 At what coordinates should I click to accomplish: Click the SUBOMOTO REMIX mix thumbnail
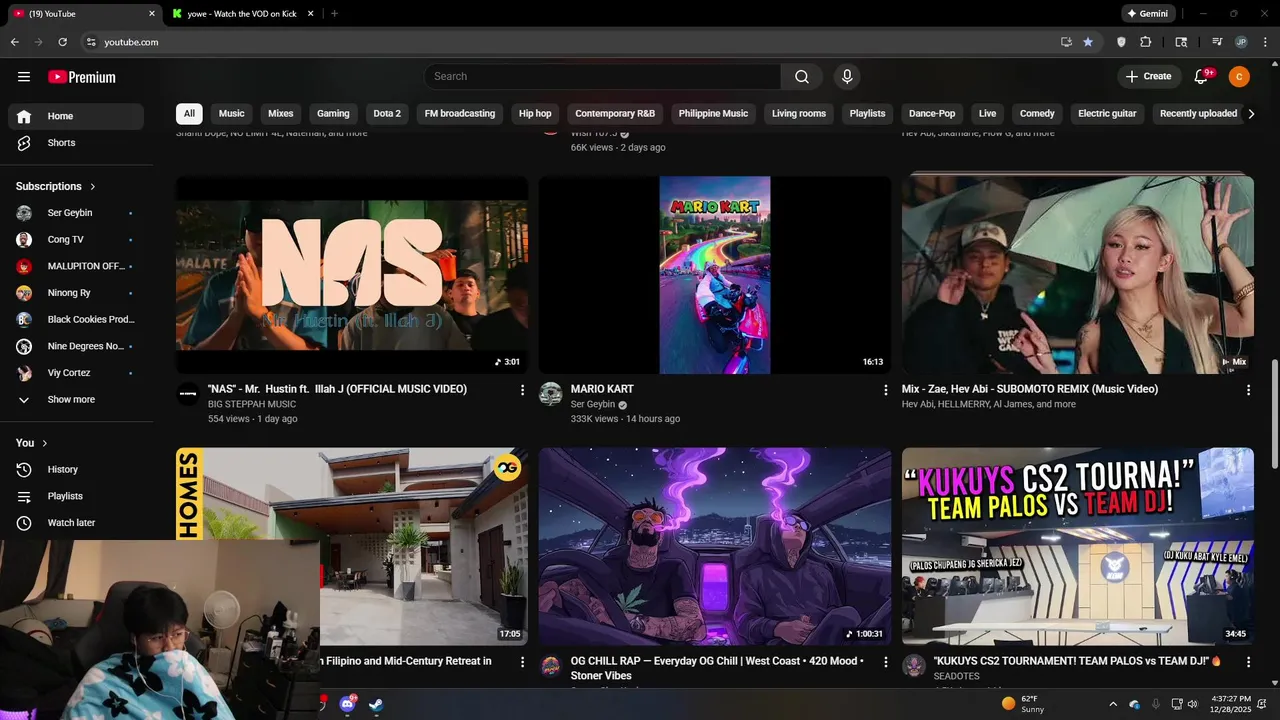[x=1078, y=275]
